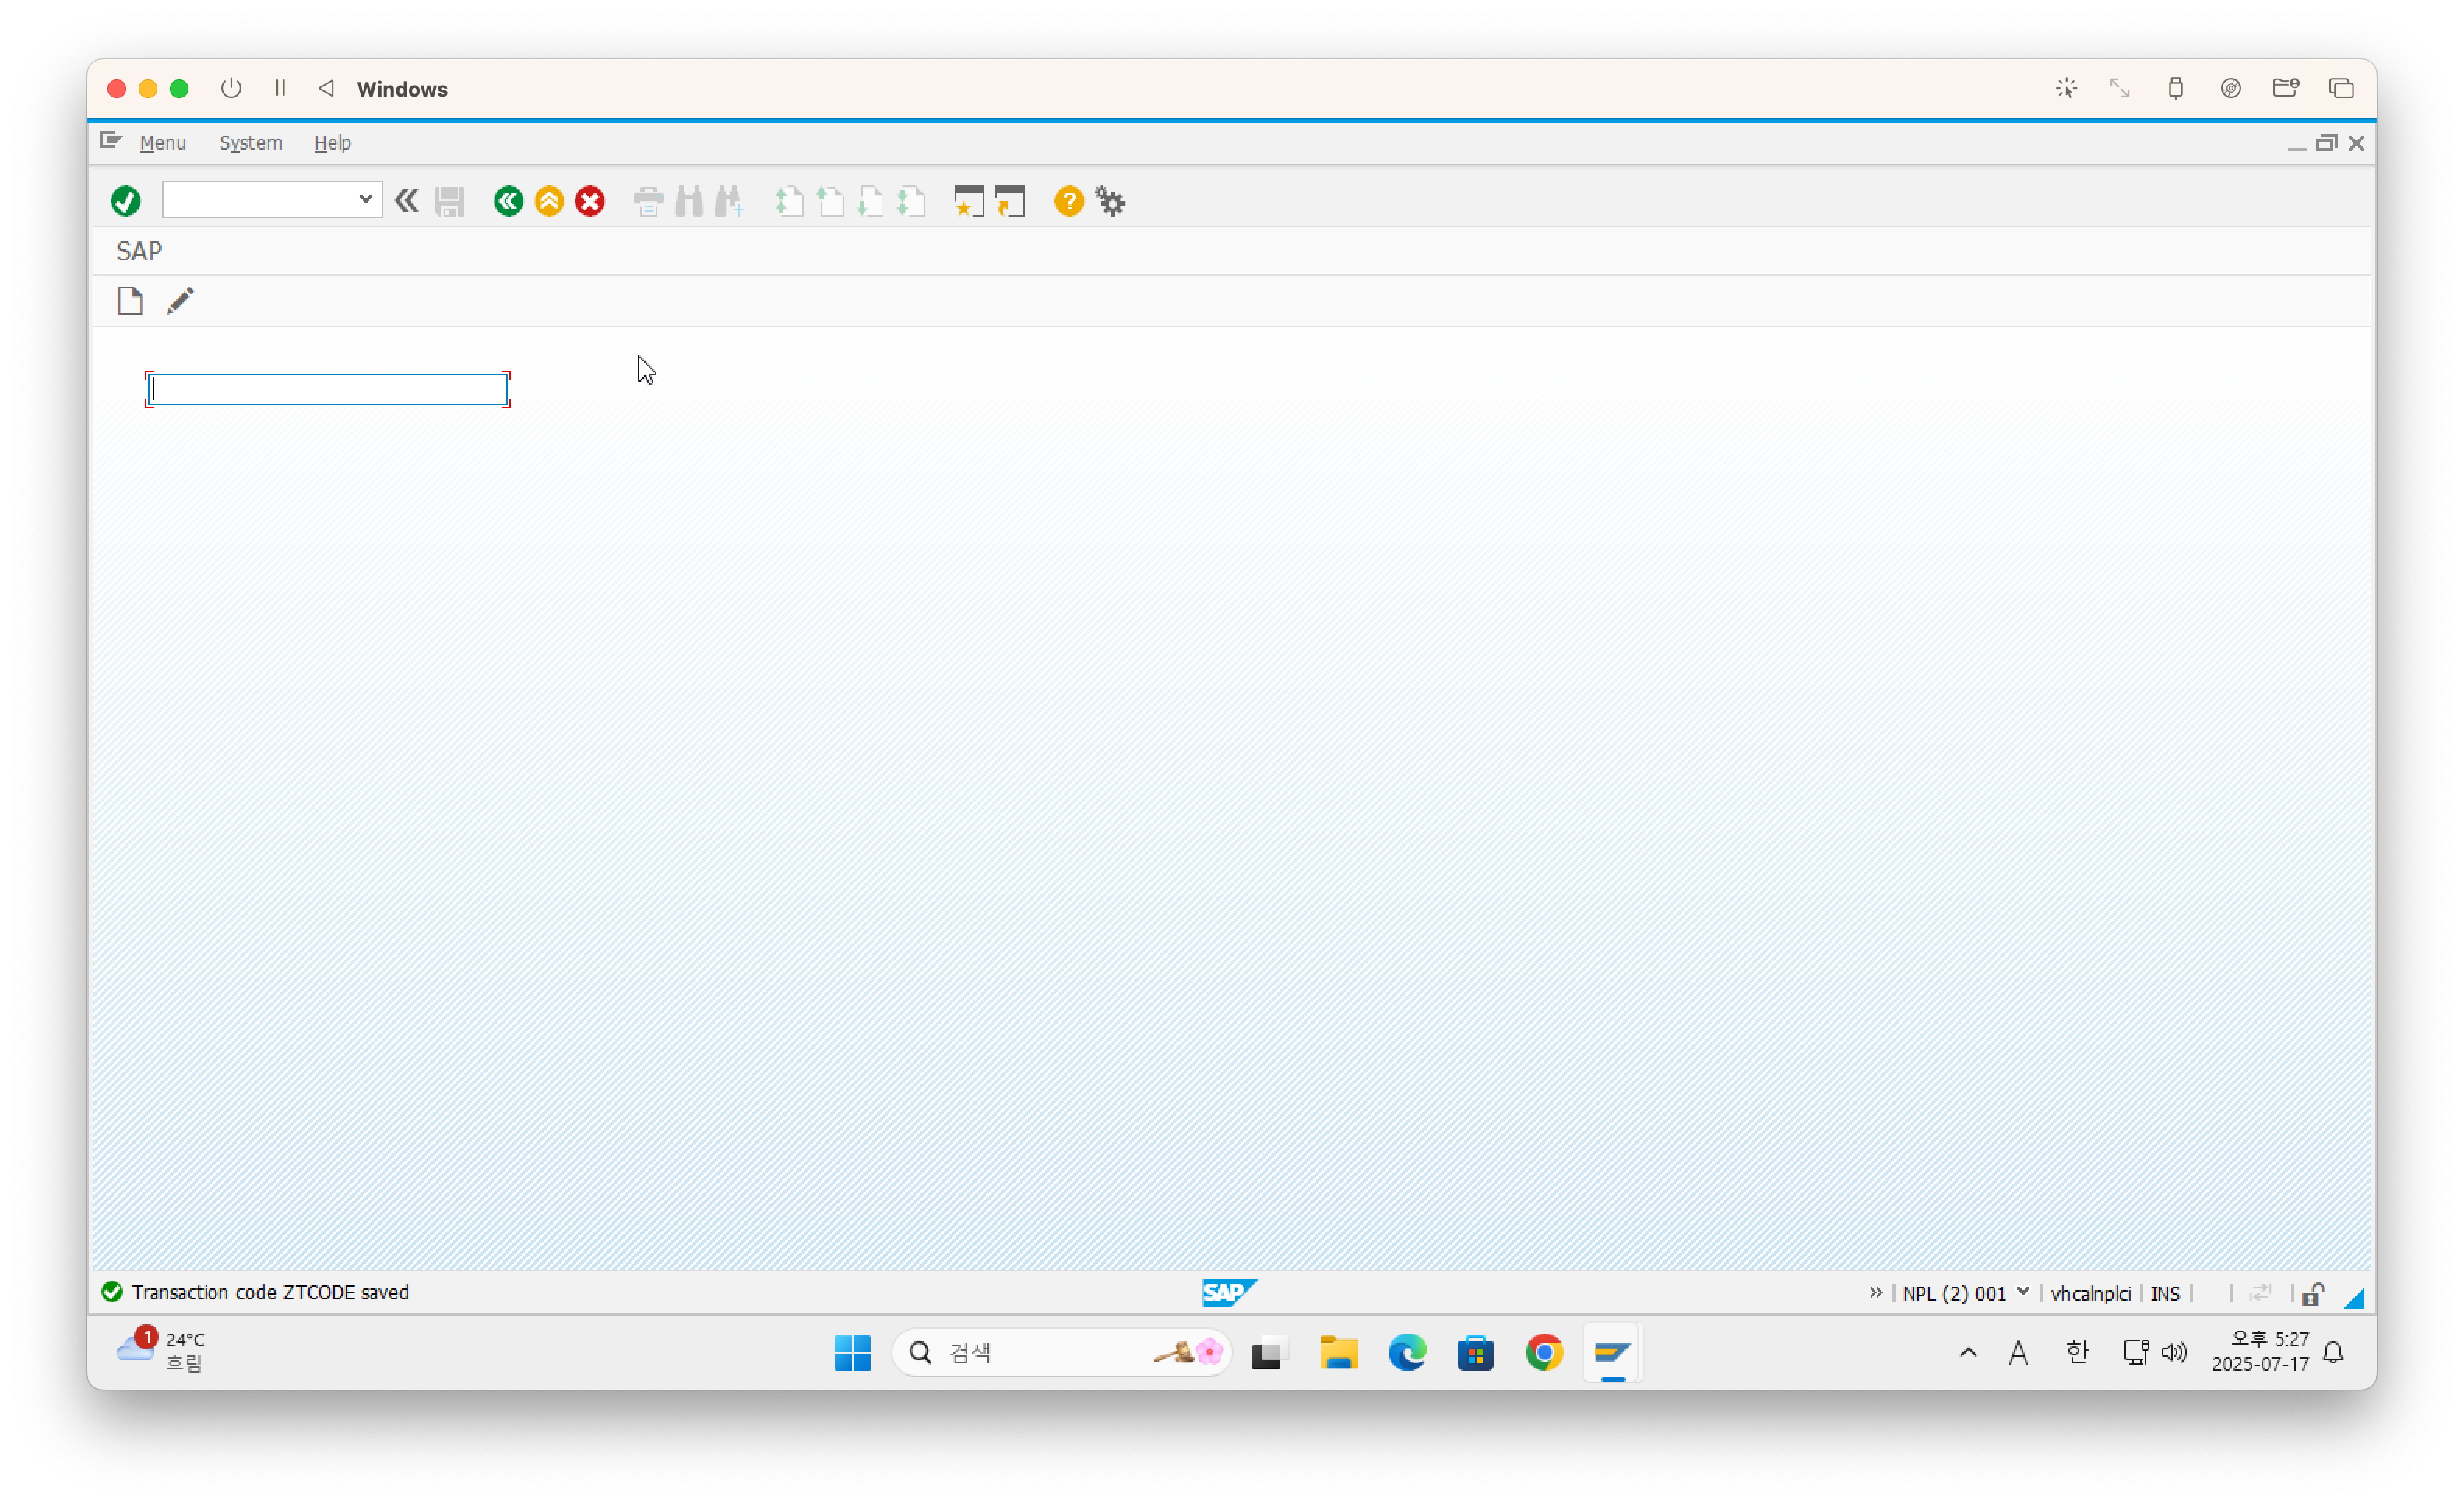Open Help via question mark icon
The width and height of the screenshot is (2464, 1505).
coord(1069,201)
